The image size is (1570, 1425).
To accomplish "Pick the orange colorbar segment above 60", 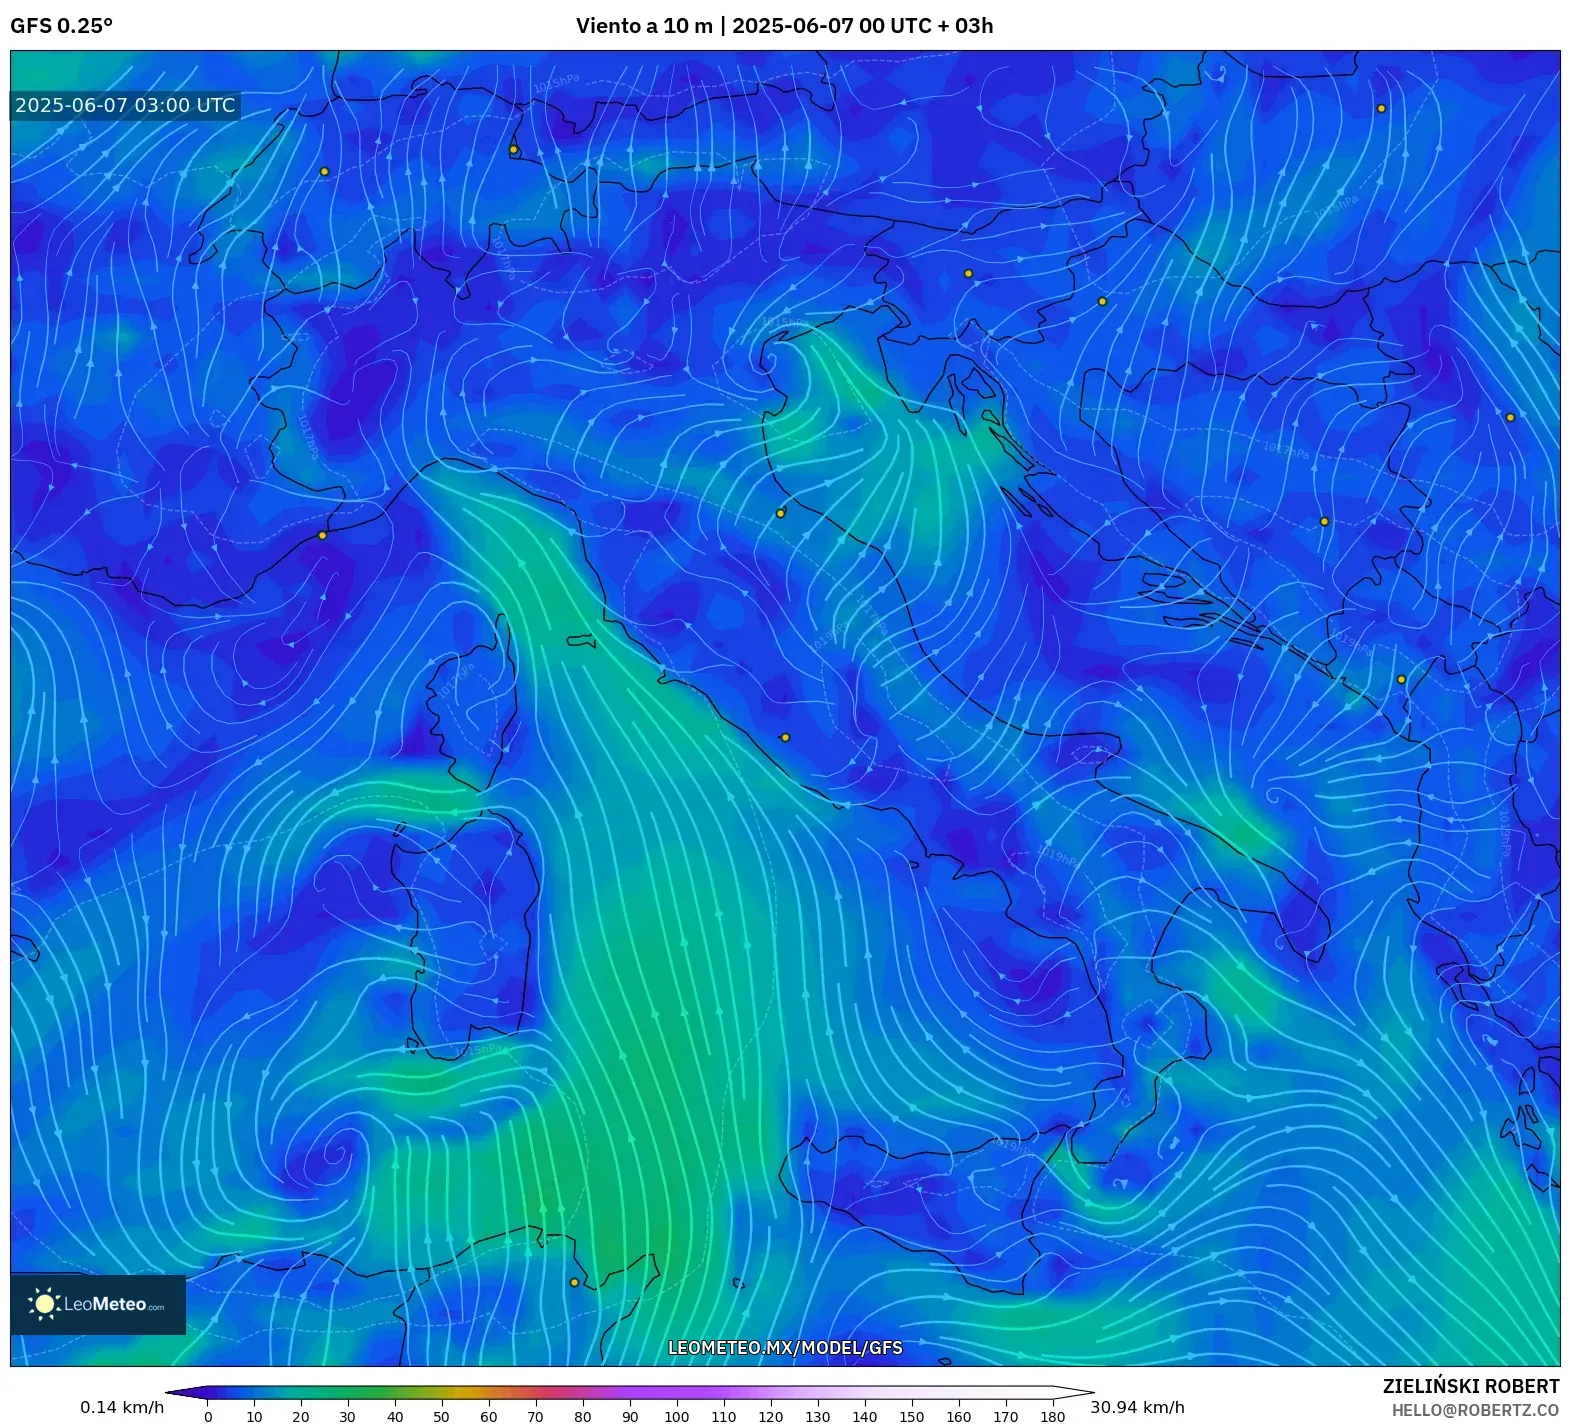I will (489, 1392).
